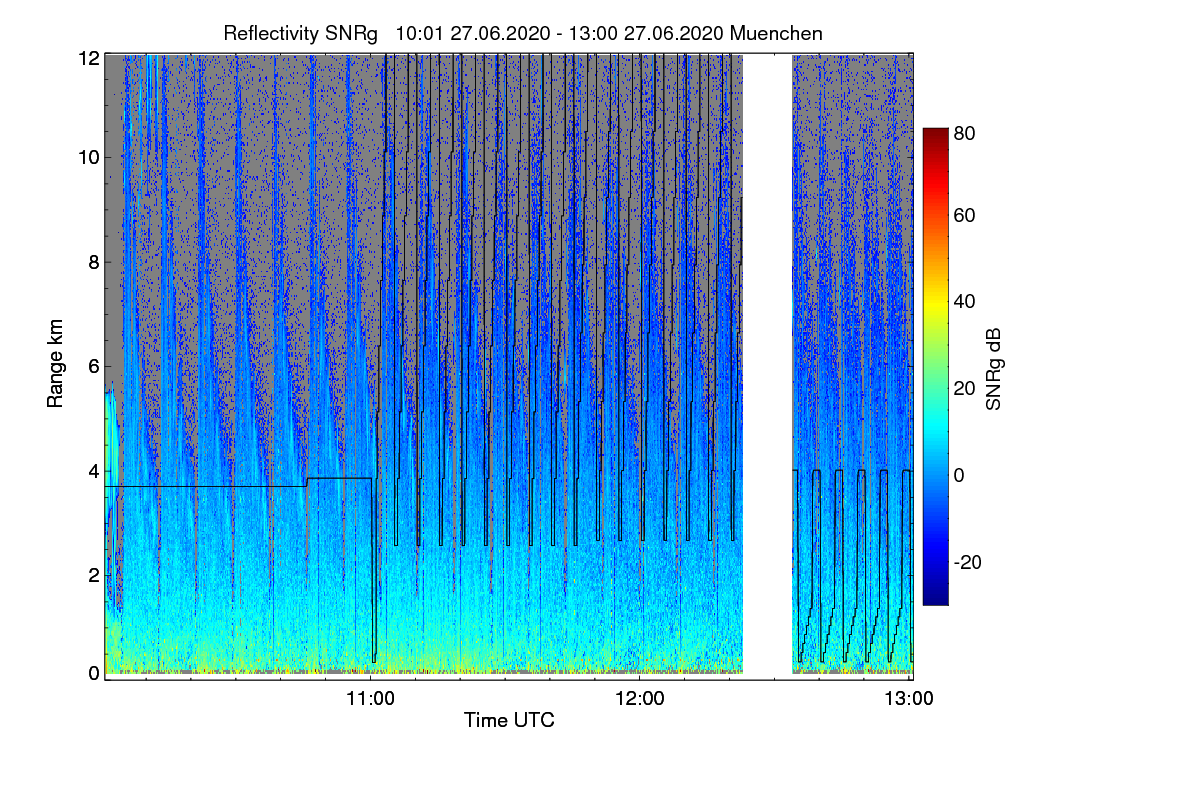Click the 80 label on colorbar
Viewport: 1200px width, 800px height.
[x=964, y=130]
